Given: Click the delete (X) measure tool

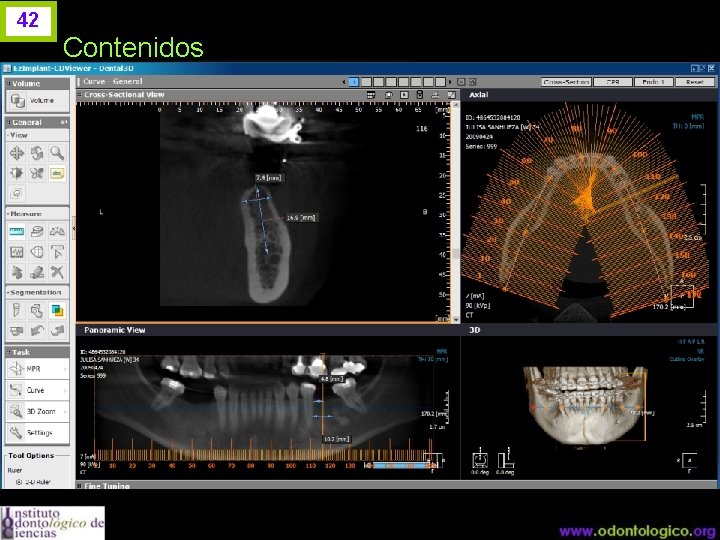Looking at the screenshot, I should coord(57,272).
